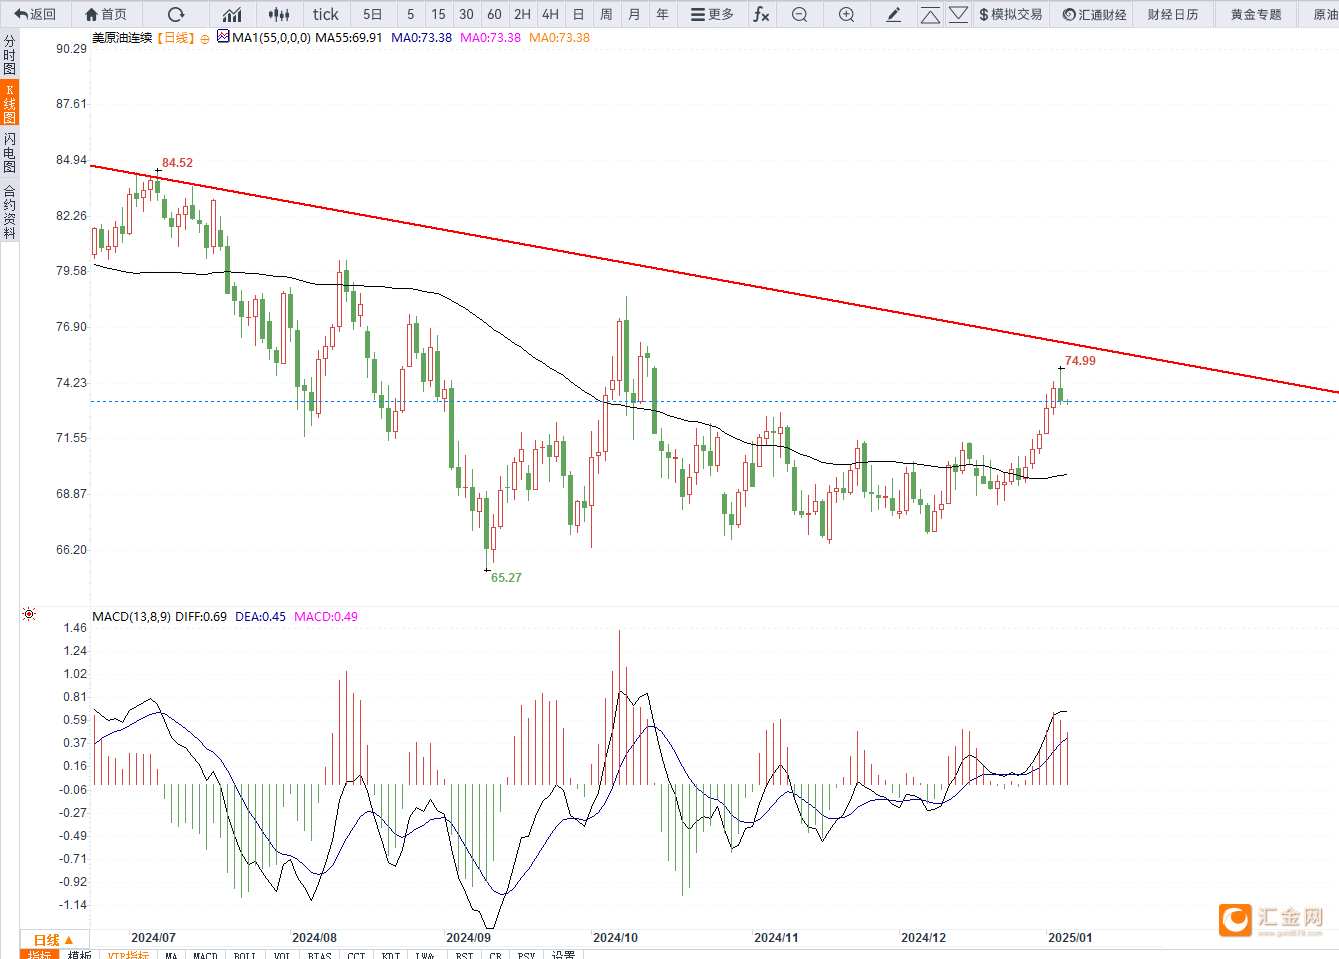Select the 月 monthly period
Image resolution: width=1339 pixels, height=959 pixels.
[634, 14]
